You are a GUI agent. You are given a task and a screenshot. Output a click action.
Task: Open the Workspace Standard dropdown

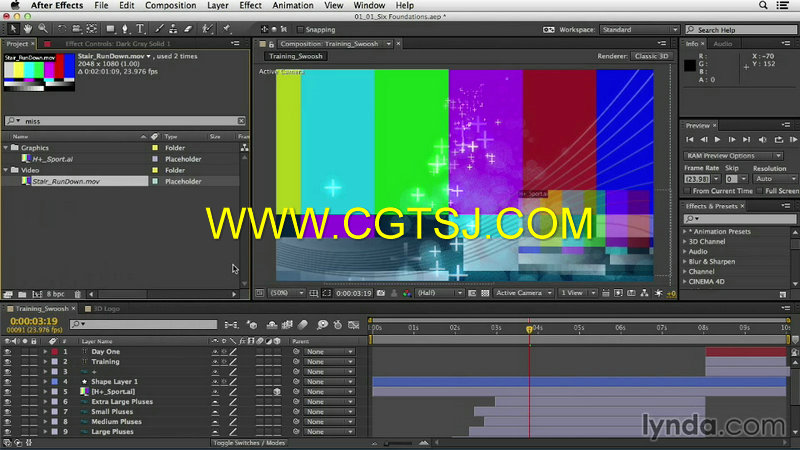(x=639, y=30)
